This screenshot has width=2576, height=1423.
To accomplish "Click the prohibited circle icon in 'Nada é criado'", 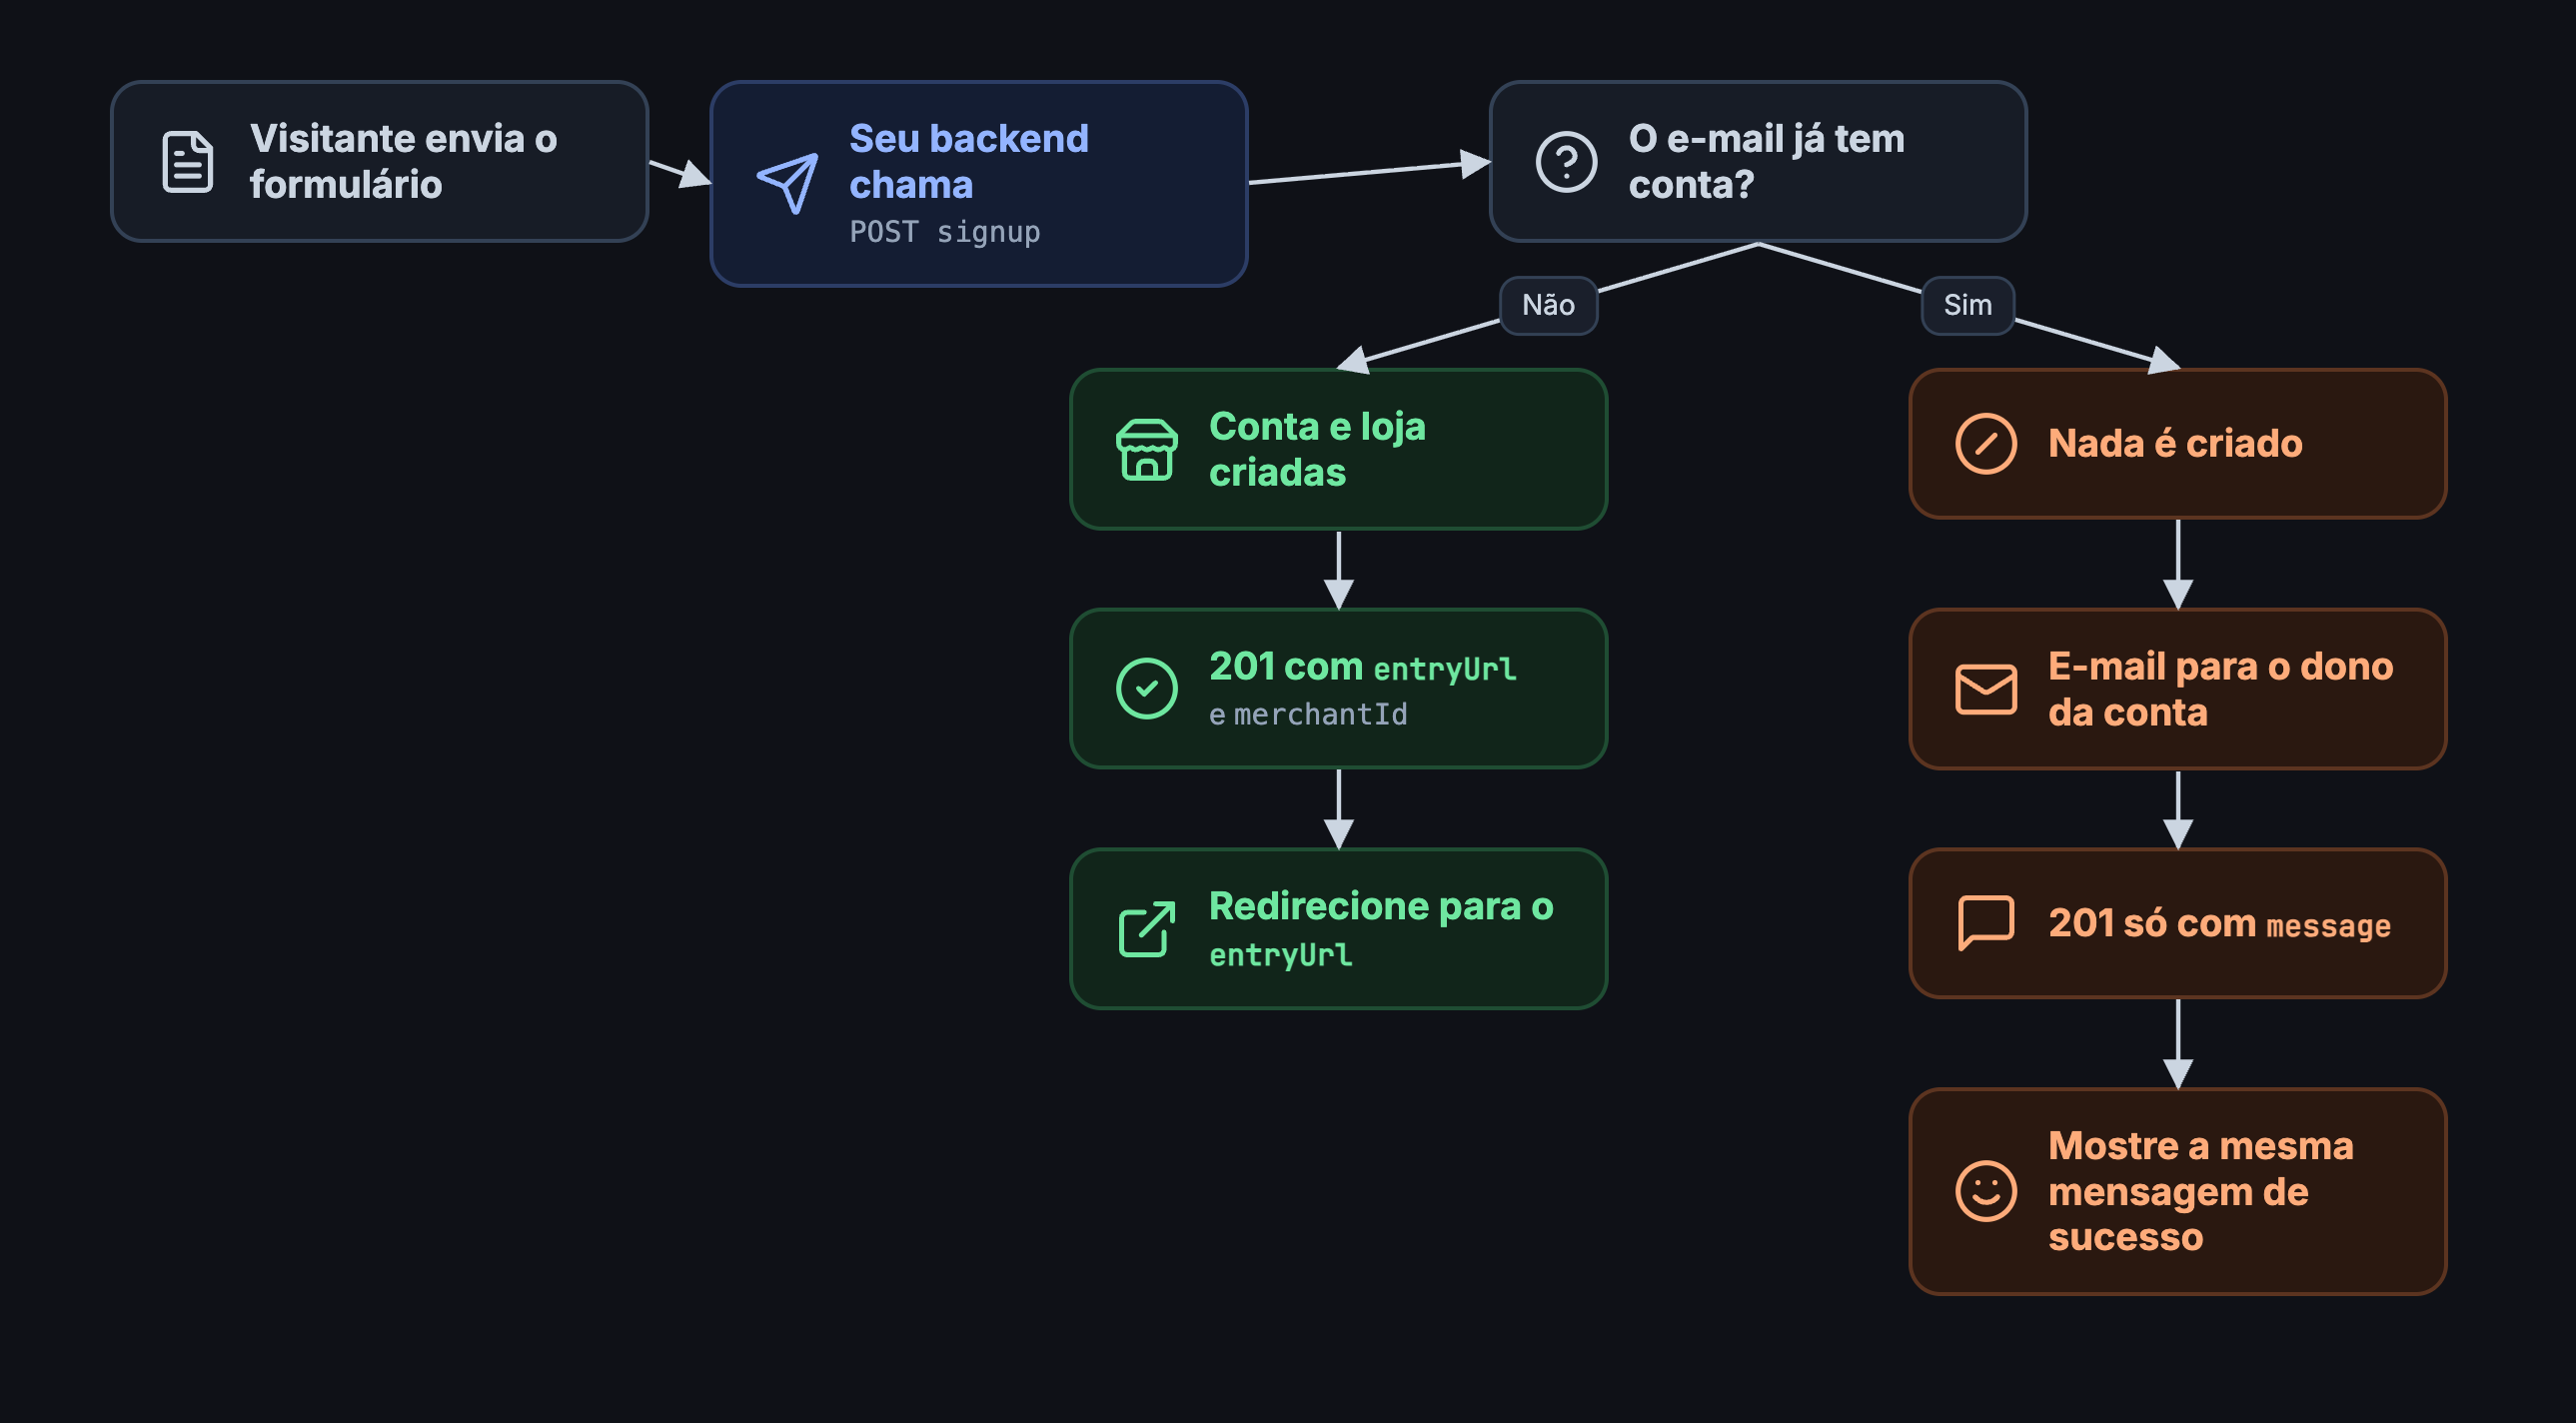I will pos(1985,443).
